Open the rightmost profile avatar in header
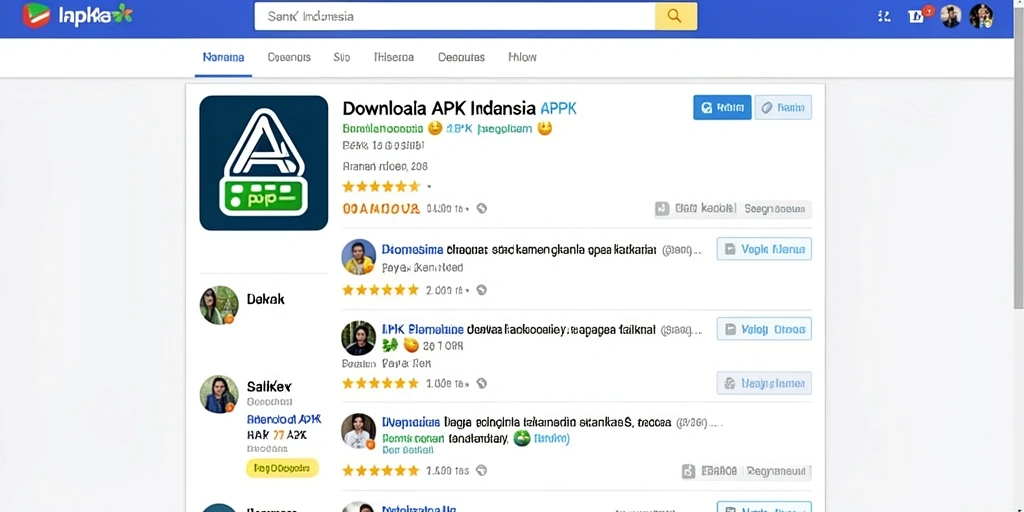 981,16
